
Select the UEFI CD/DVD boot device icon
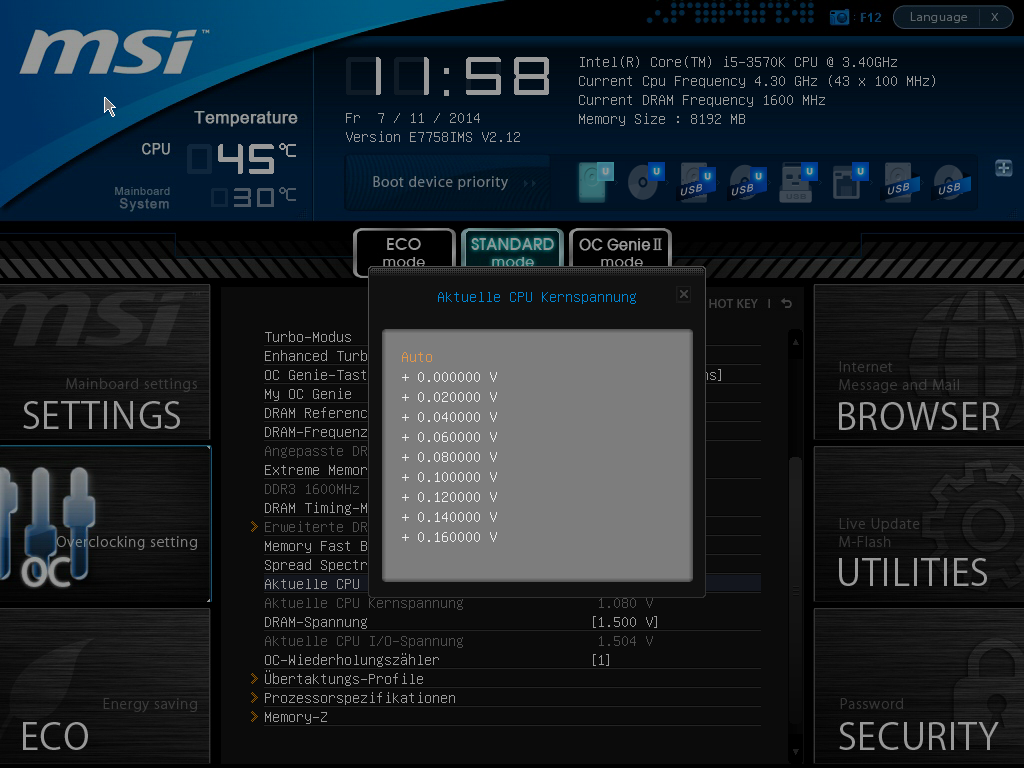click(x=646, y=182)
